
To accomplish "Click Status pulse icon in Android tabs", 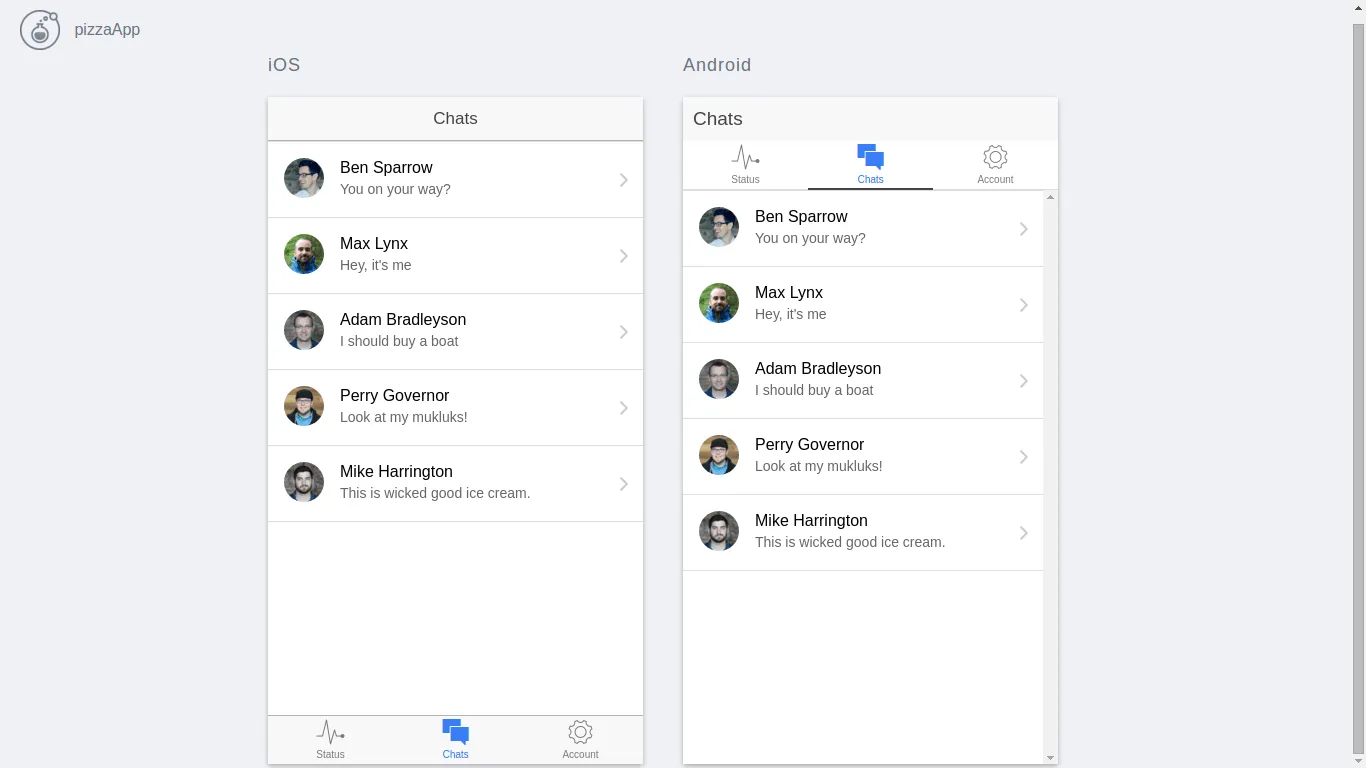I will (x=745, y=157).
